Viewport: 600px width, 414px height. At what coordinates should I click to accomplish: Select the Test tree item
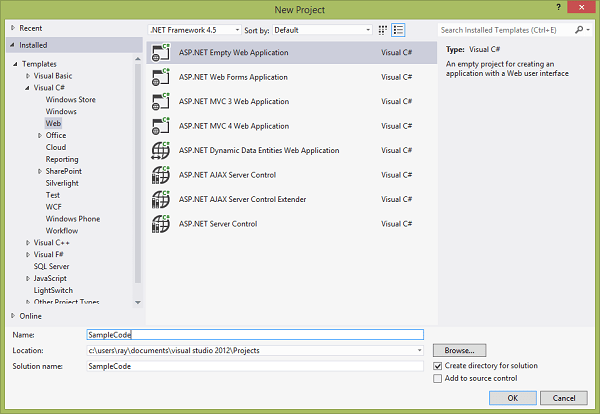coord(53,195)
